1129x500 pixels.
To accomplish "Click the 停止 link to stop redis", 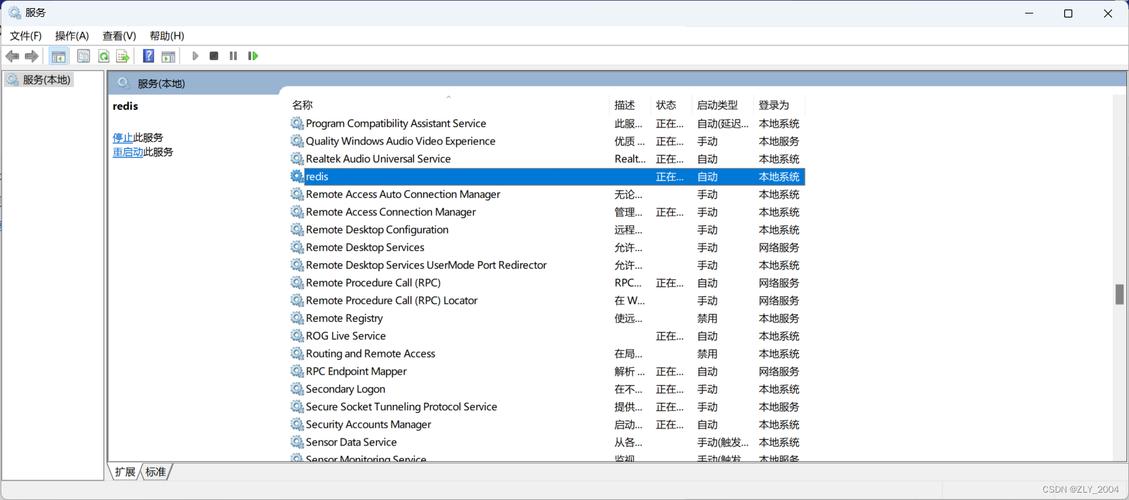I will point(122,138).
